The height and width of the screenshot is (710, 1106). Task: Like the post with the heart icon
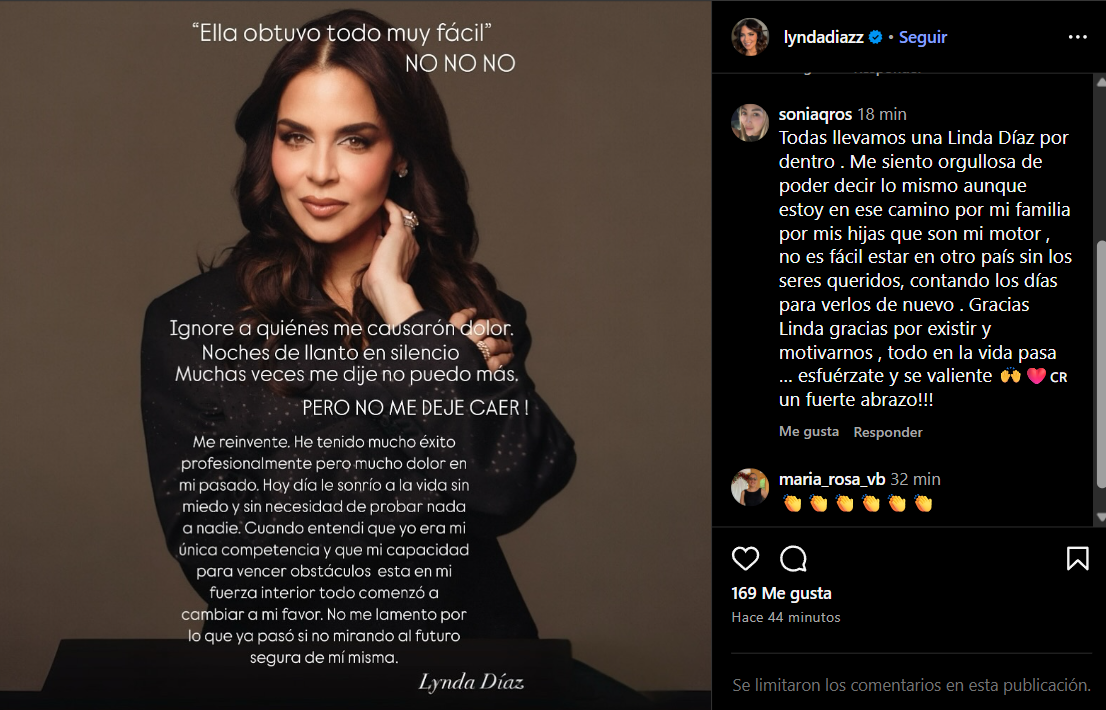pyautogui.click(x=745, y=558)
